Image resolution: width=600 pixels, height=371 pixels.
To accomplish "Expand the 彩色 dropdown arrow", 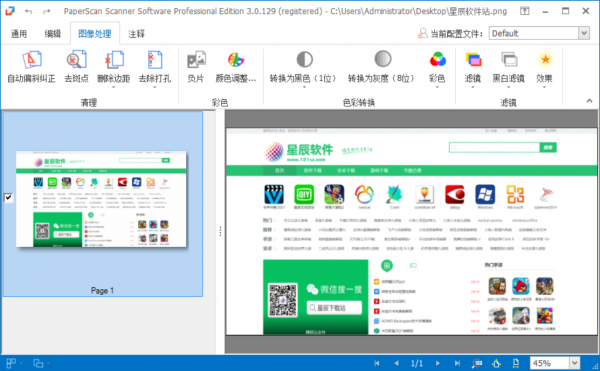I will click(x=437, y=87).
